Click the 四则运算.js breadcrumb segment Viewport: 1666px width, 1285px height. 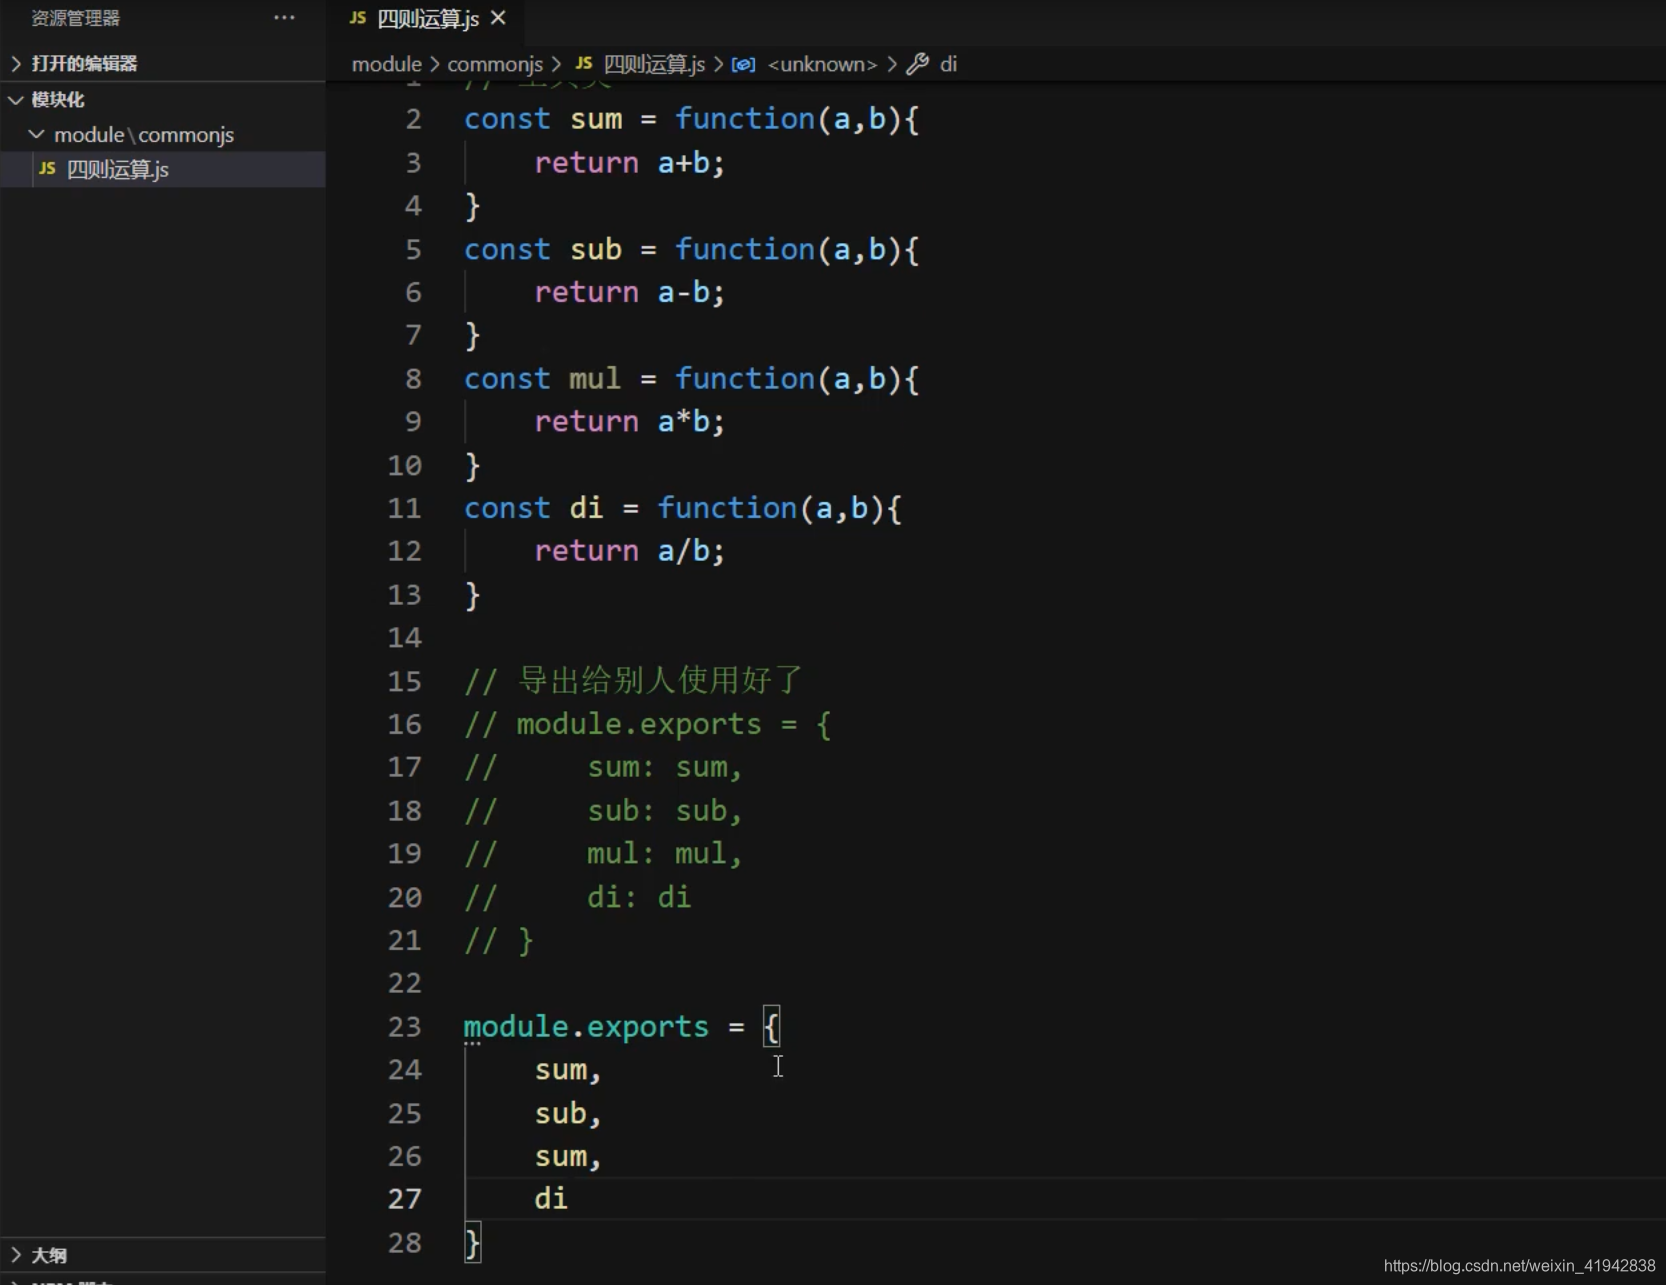tap(655, 64)
